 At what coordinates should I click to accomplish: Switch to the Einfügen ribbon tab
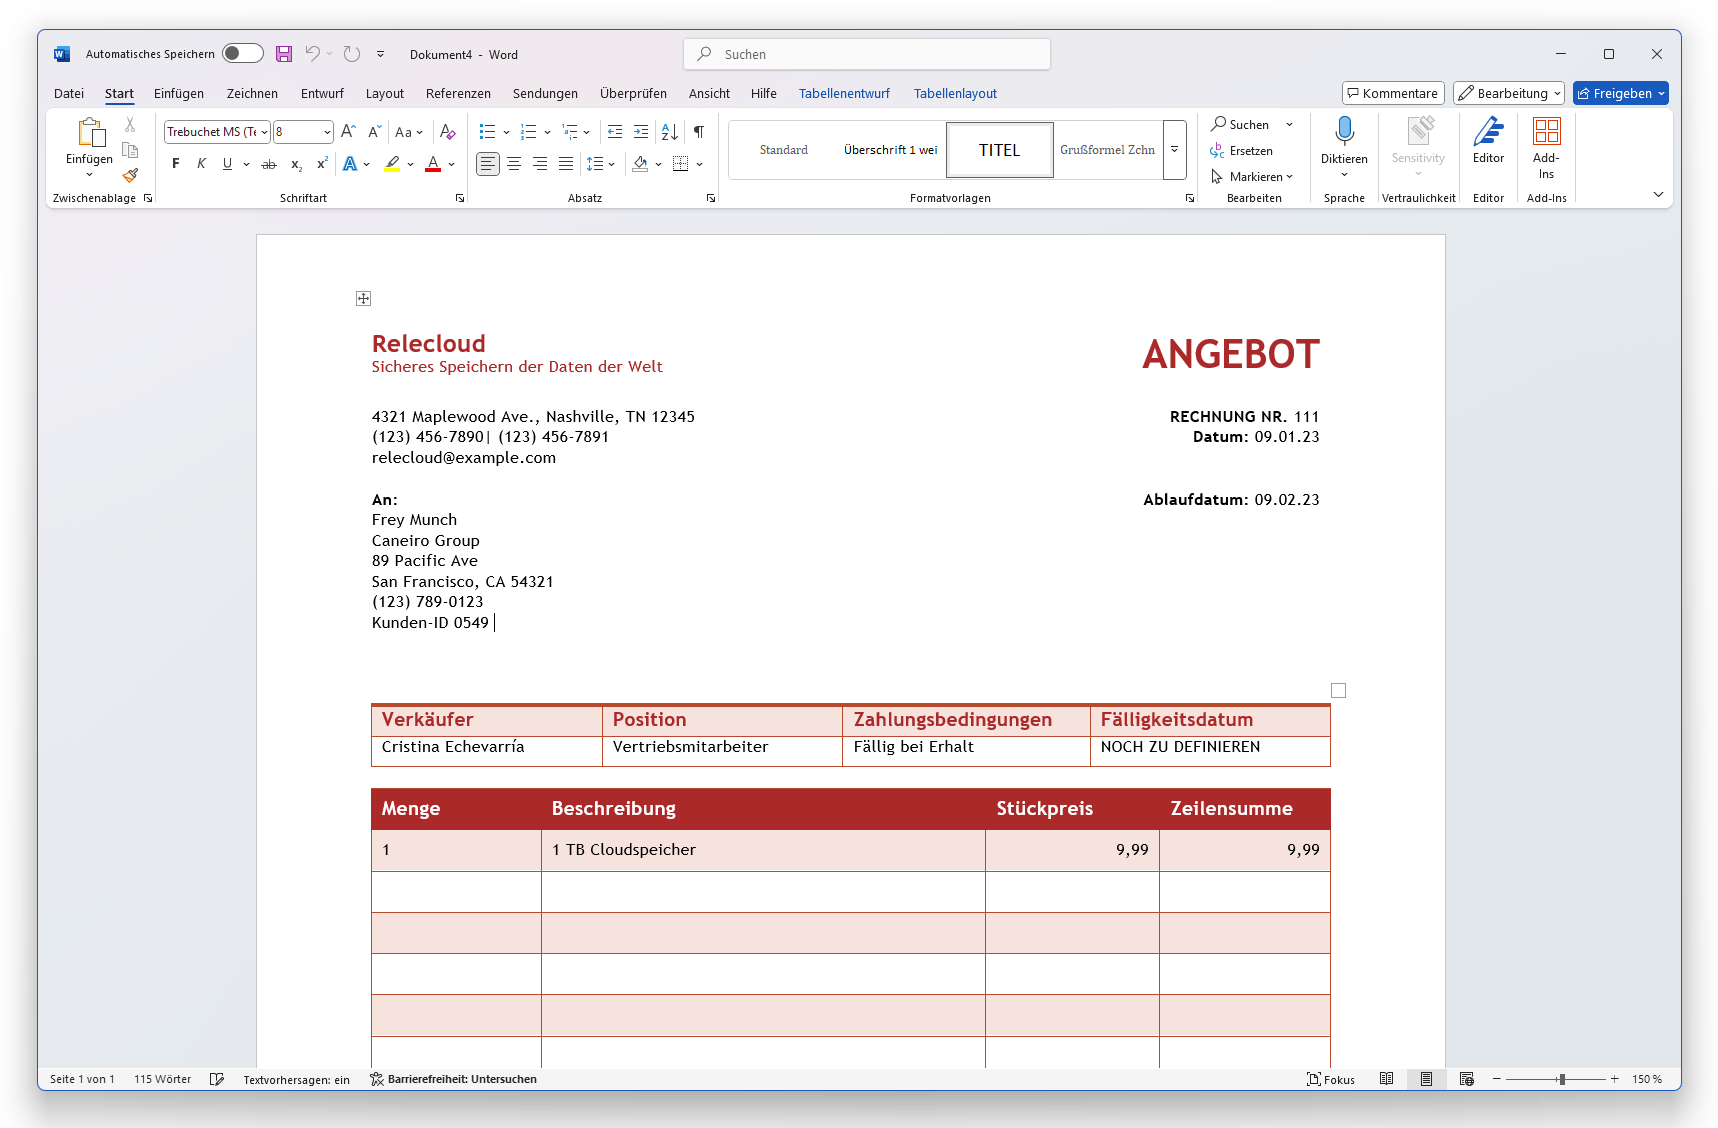(x=179, y=94)
